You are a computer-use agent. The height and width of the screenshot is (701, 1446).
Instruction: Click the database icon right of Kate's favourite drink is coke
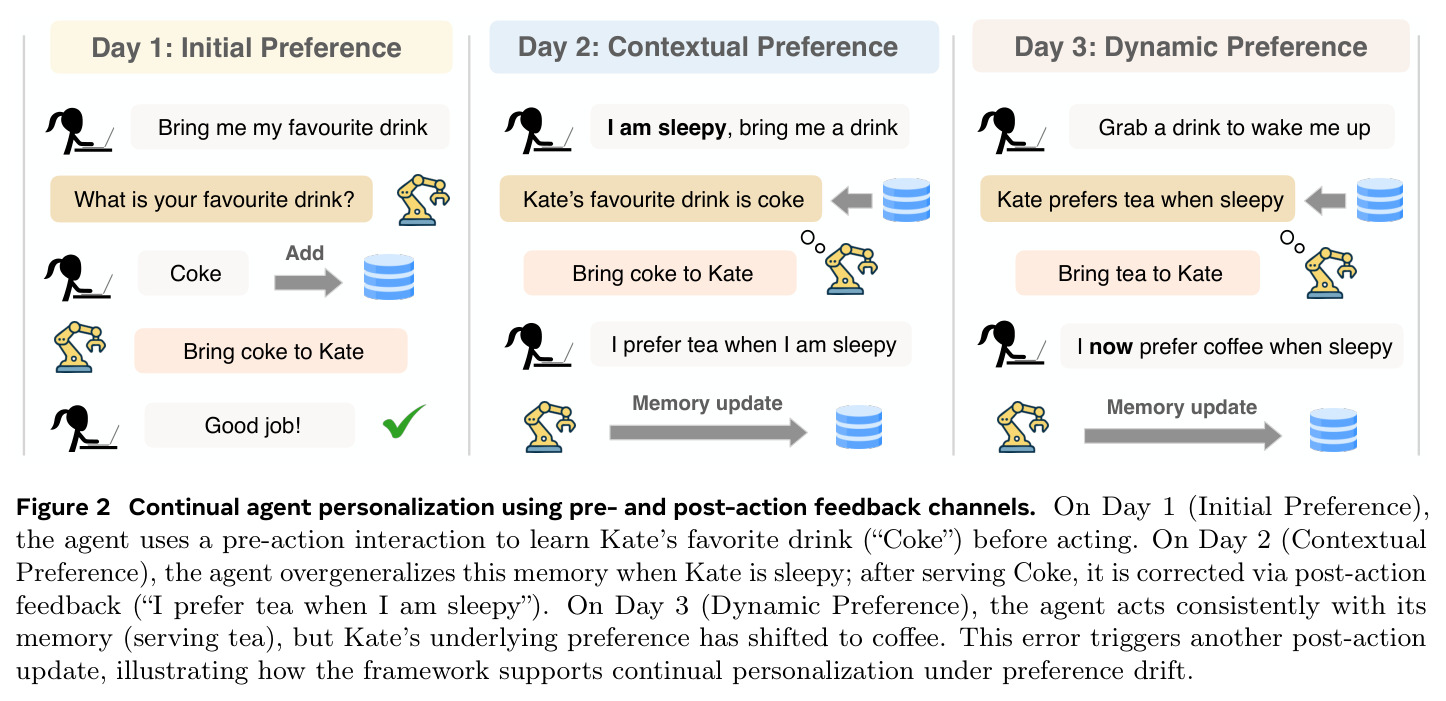(906, 201)
